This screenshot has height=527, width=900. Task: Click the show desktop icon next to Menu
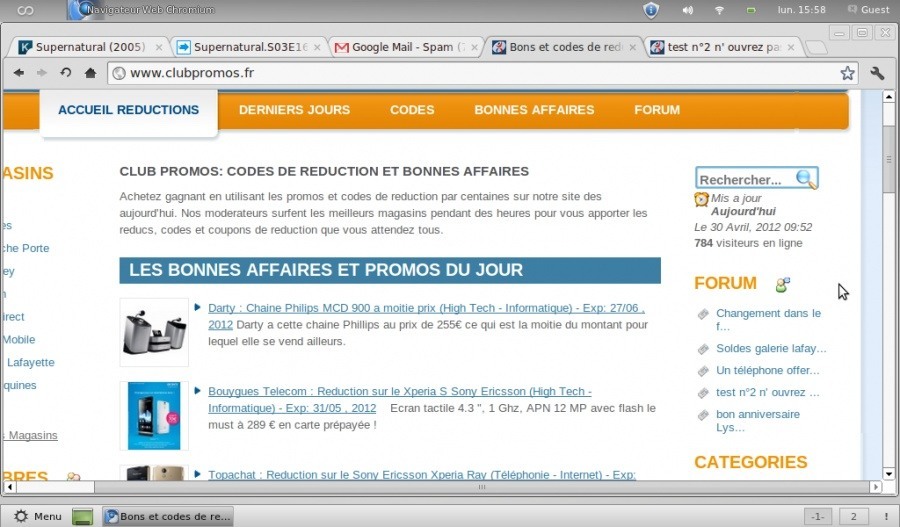click(x=83, y=517)
